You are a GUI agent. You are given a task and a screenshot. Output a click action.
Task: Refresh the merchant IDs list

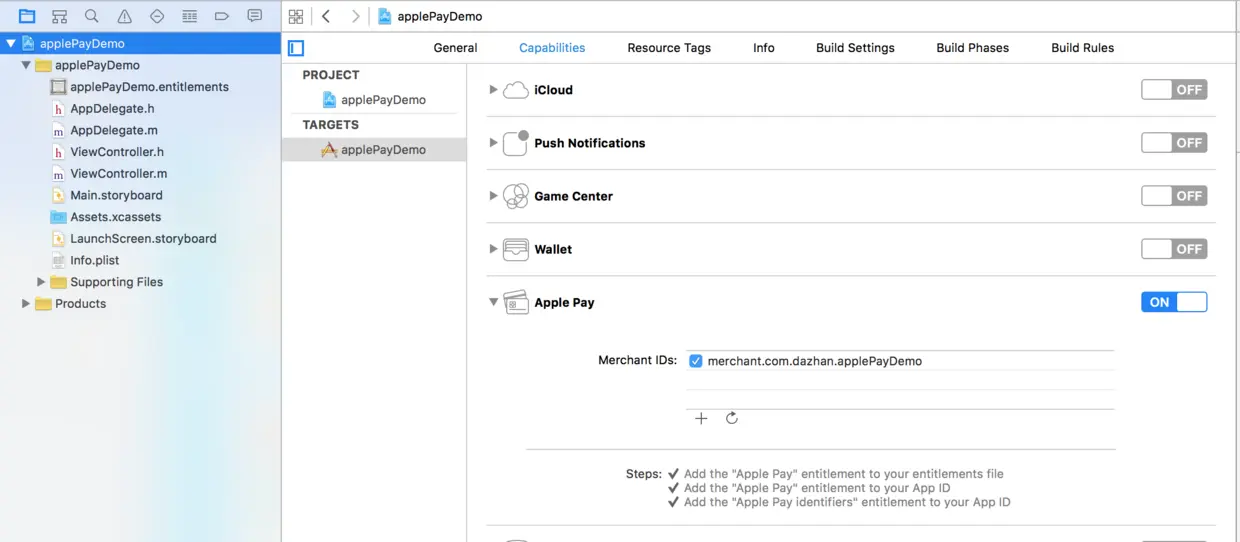(x=732, y=418)
